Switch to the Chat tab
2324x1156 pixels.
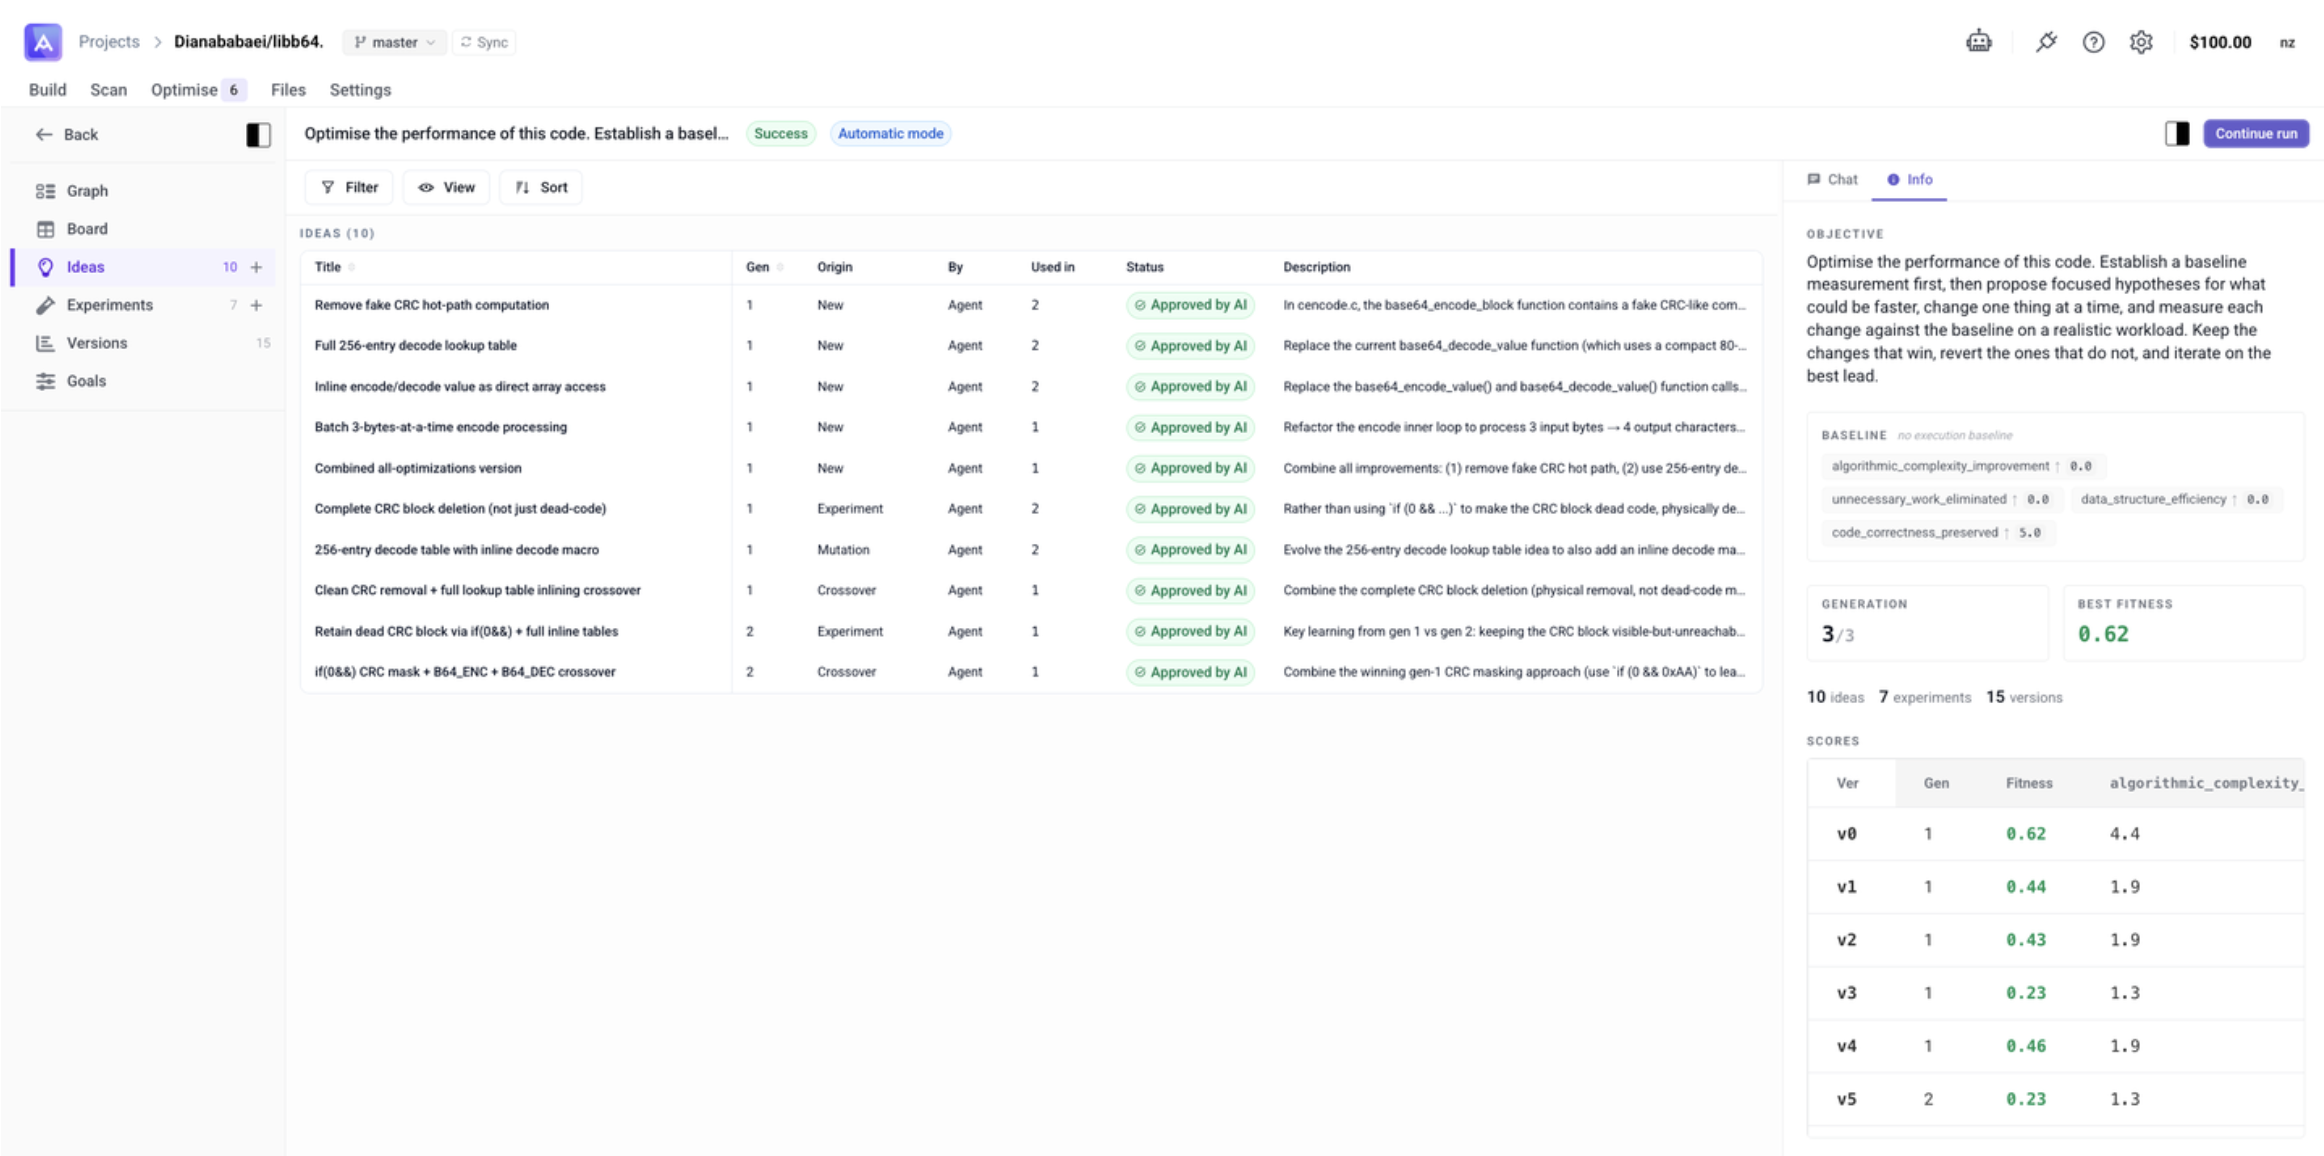1832,179
